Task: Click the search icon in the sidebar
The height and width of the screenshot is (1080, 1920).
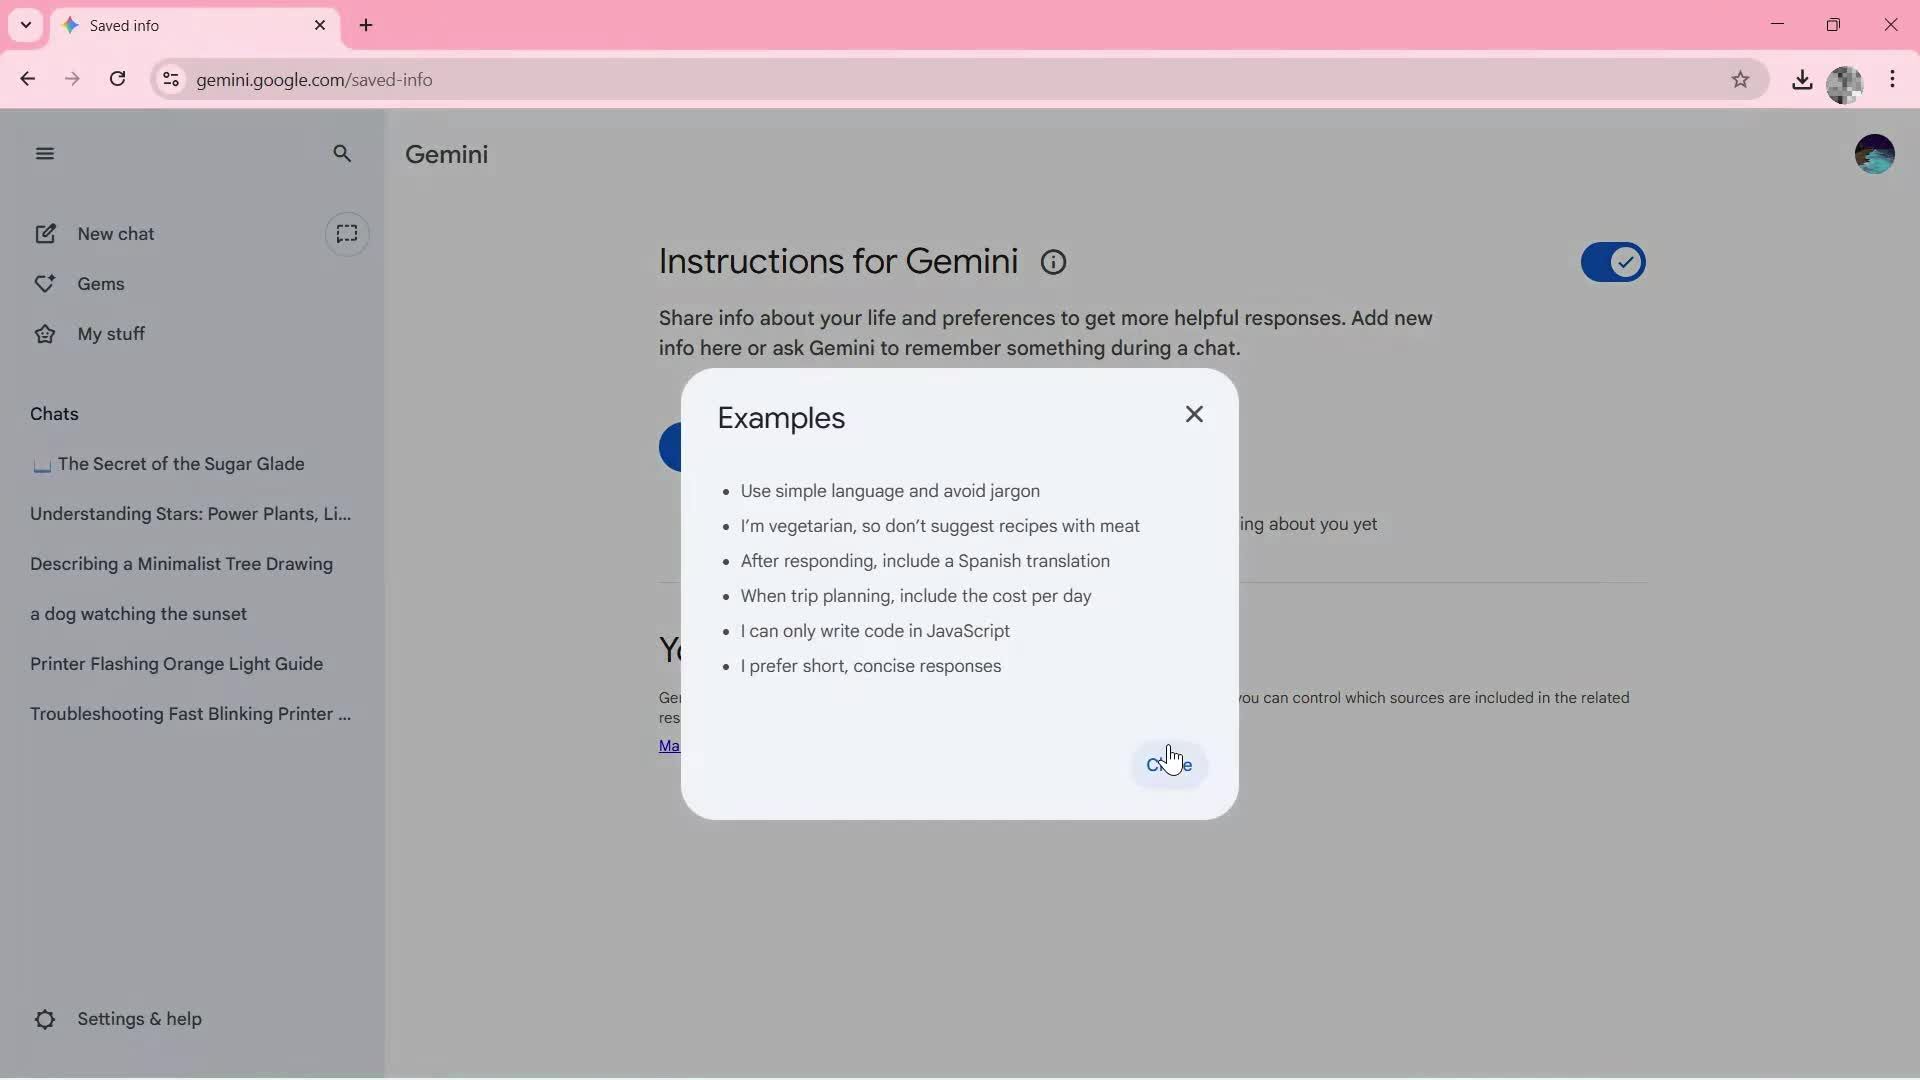Action: pyautogui.click(x=343, y=154)
